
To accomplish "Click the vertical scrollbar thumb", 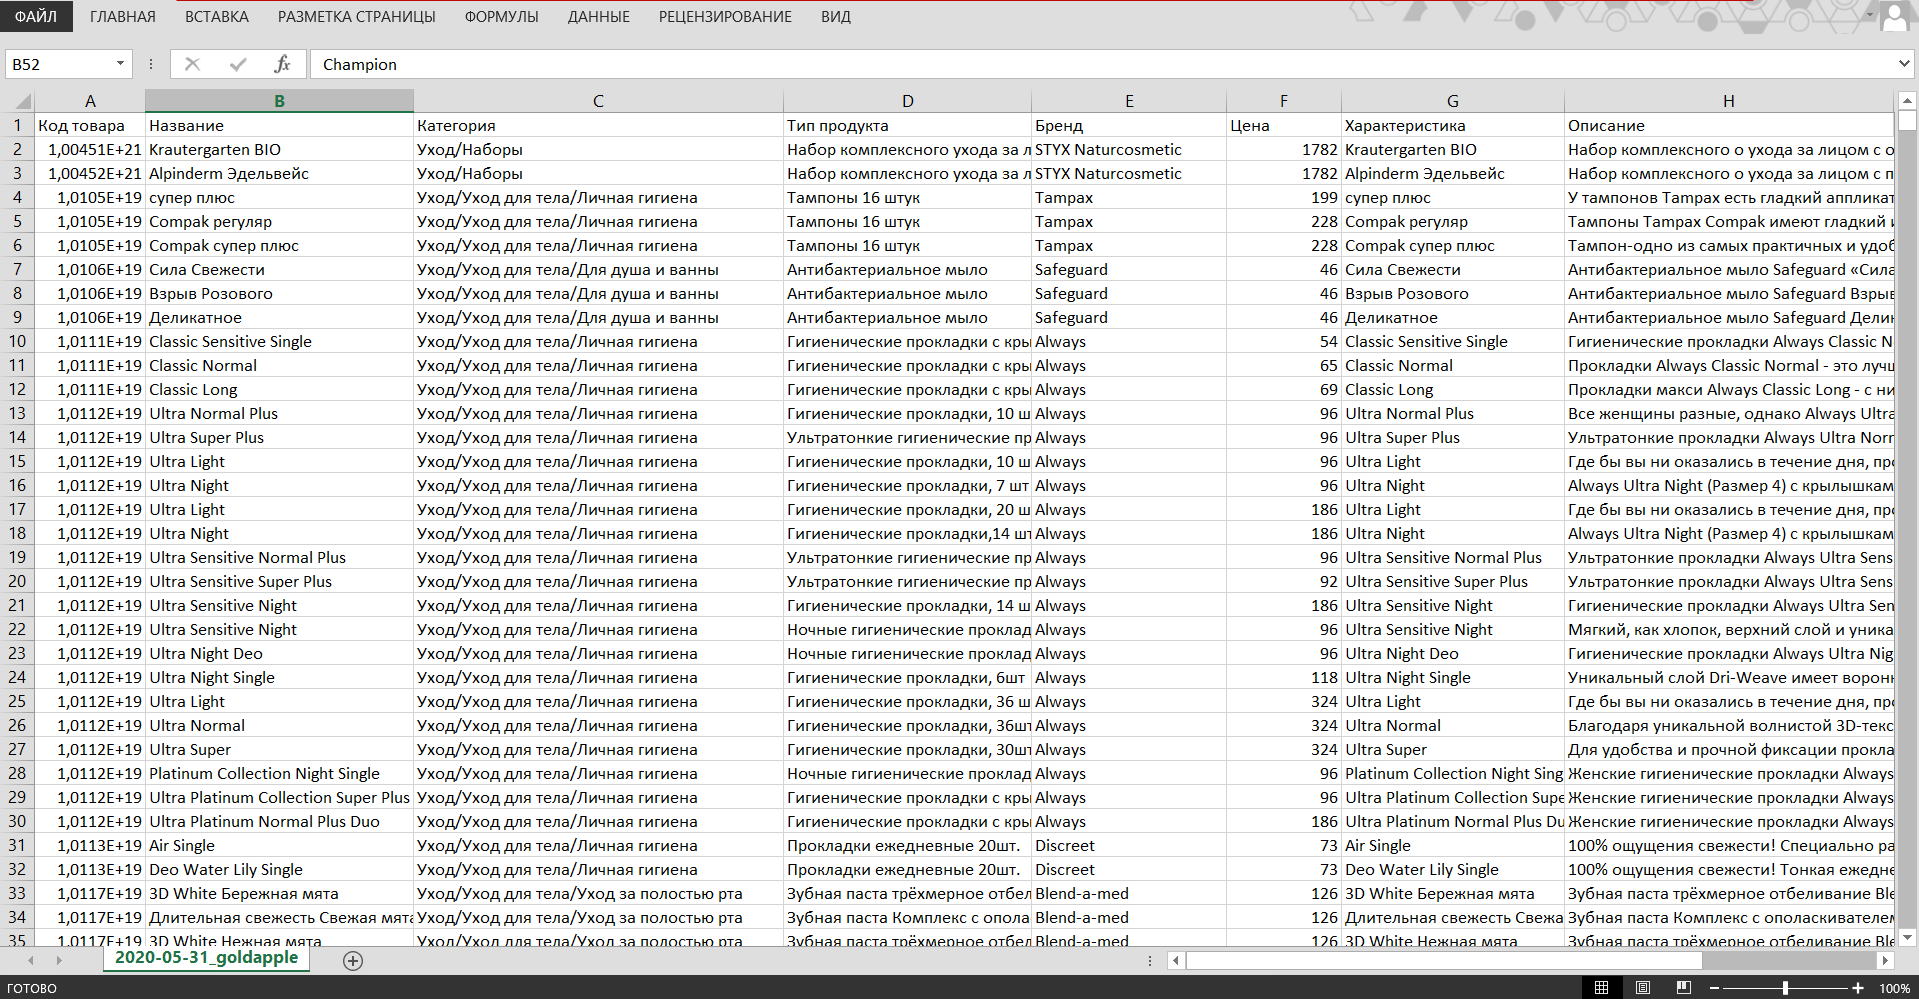I will (1907, 122).
